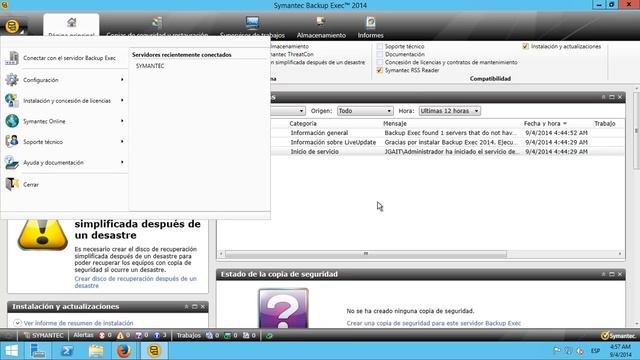Open Crear disco de recuperación después de un desastre link
Screen dimensions: 640x360
[136, 282]
